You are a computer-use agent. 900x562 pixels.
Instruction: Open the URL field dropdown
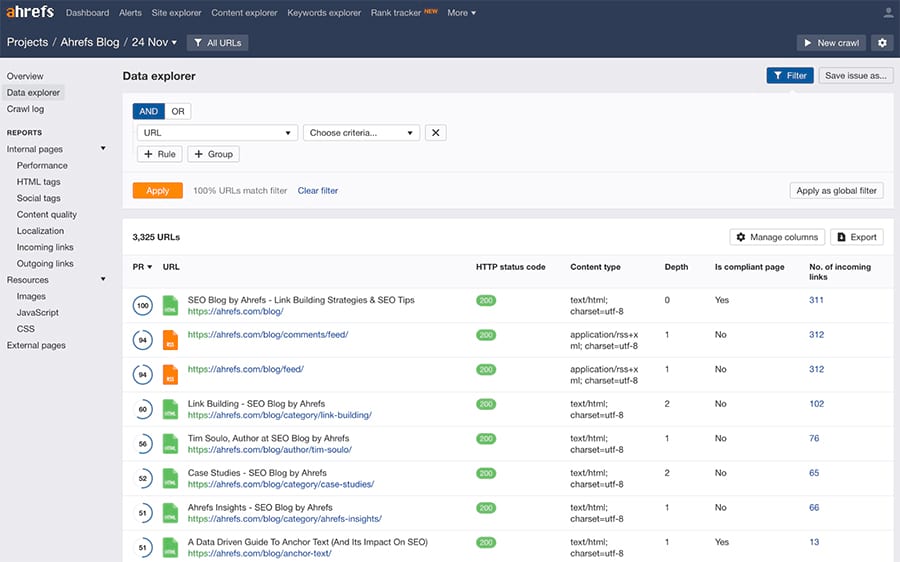pyautogui.click(x=217, y=133)
